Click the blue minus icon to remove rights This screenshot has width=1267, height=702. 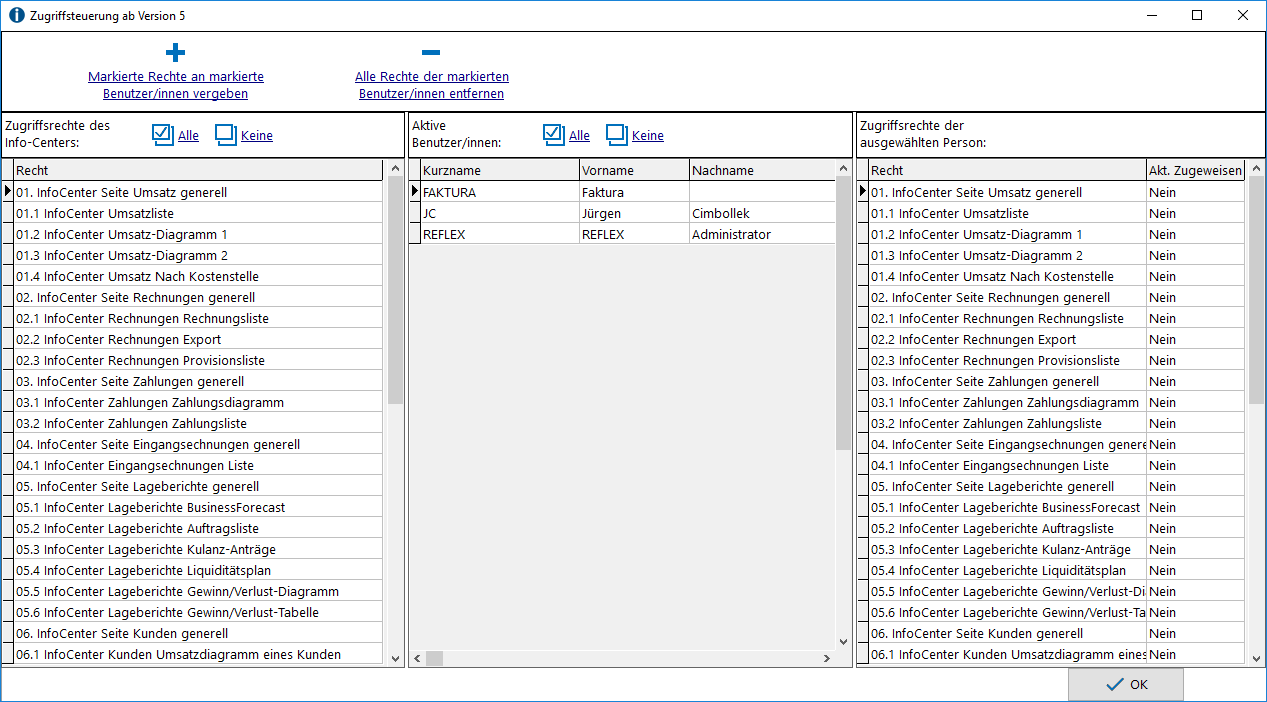point(431,53)
